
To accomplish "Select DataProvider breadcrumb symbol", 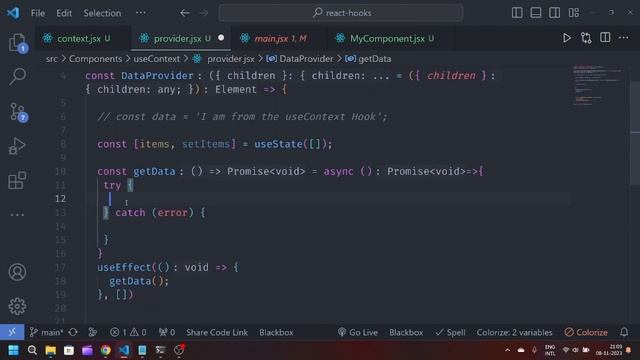I will point(306,59).
